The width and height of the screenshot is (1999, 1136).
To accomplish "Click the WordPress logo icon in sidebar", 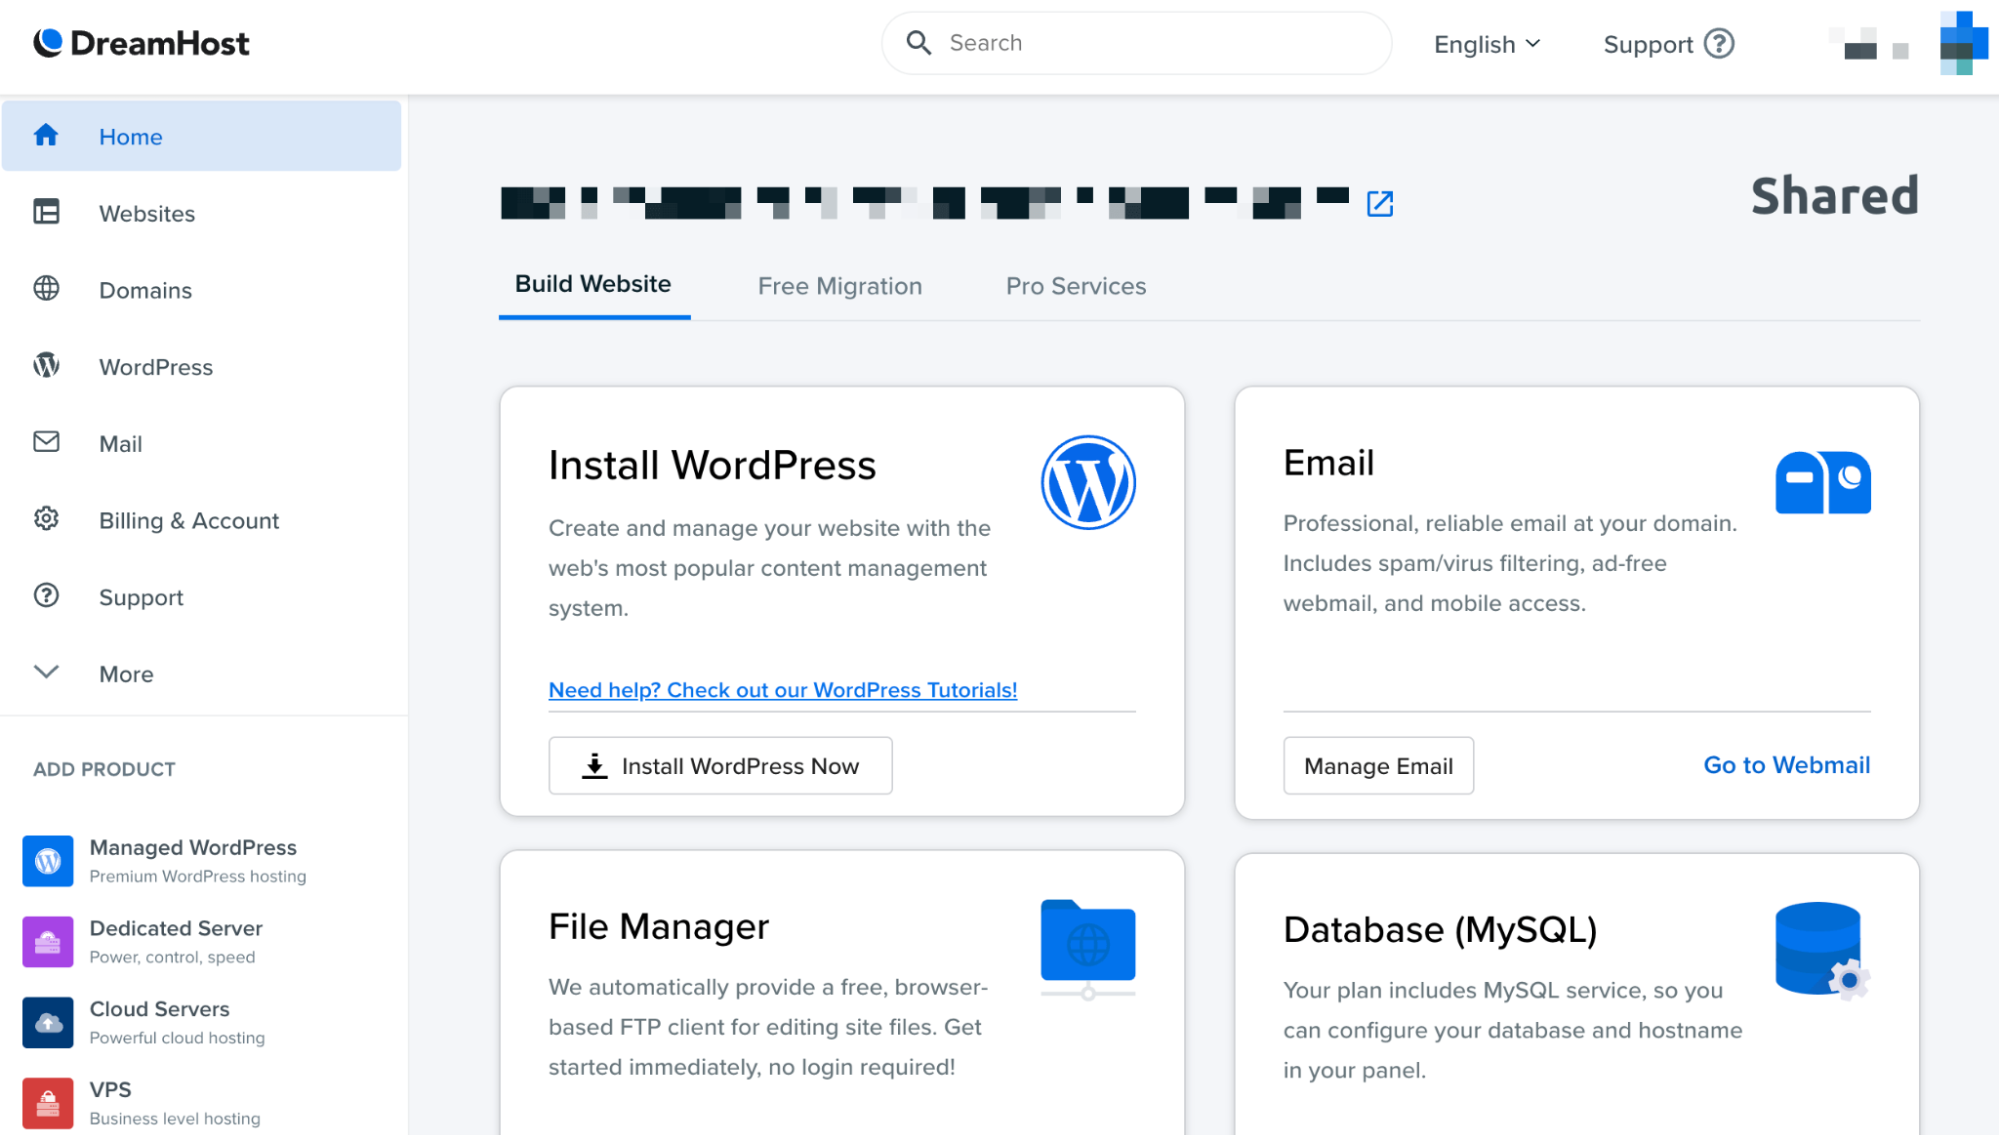I will coord(46,365).
